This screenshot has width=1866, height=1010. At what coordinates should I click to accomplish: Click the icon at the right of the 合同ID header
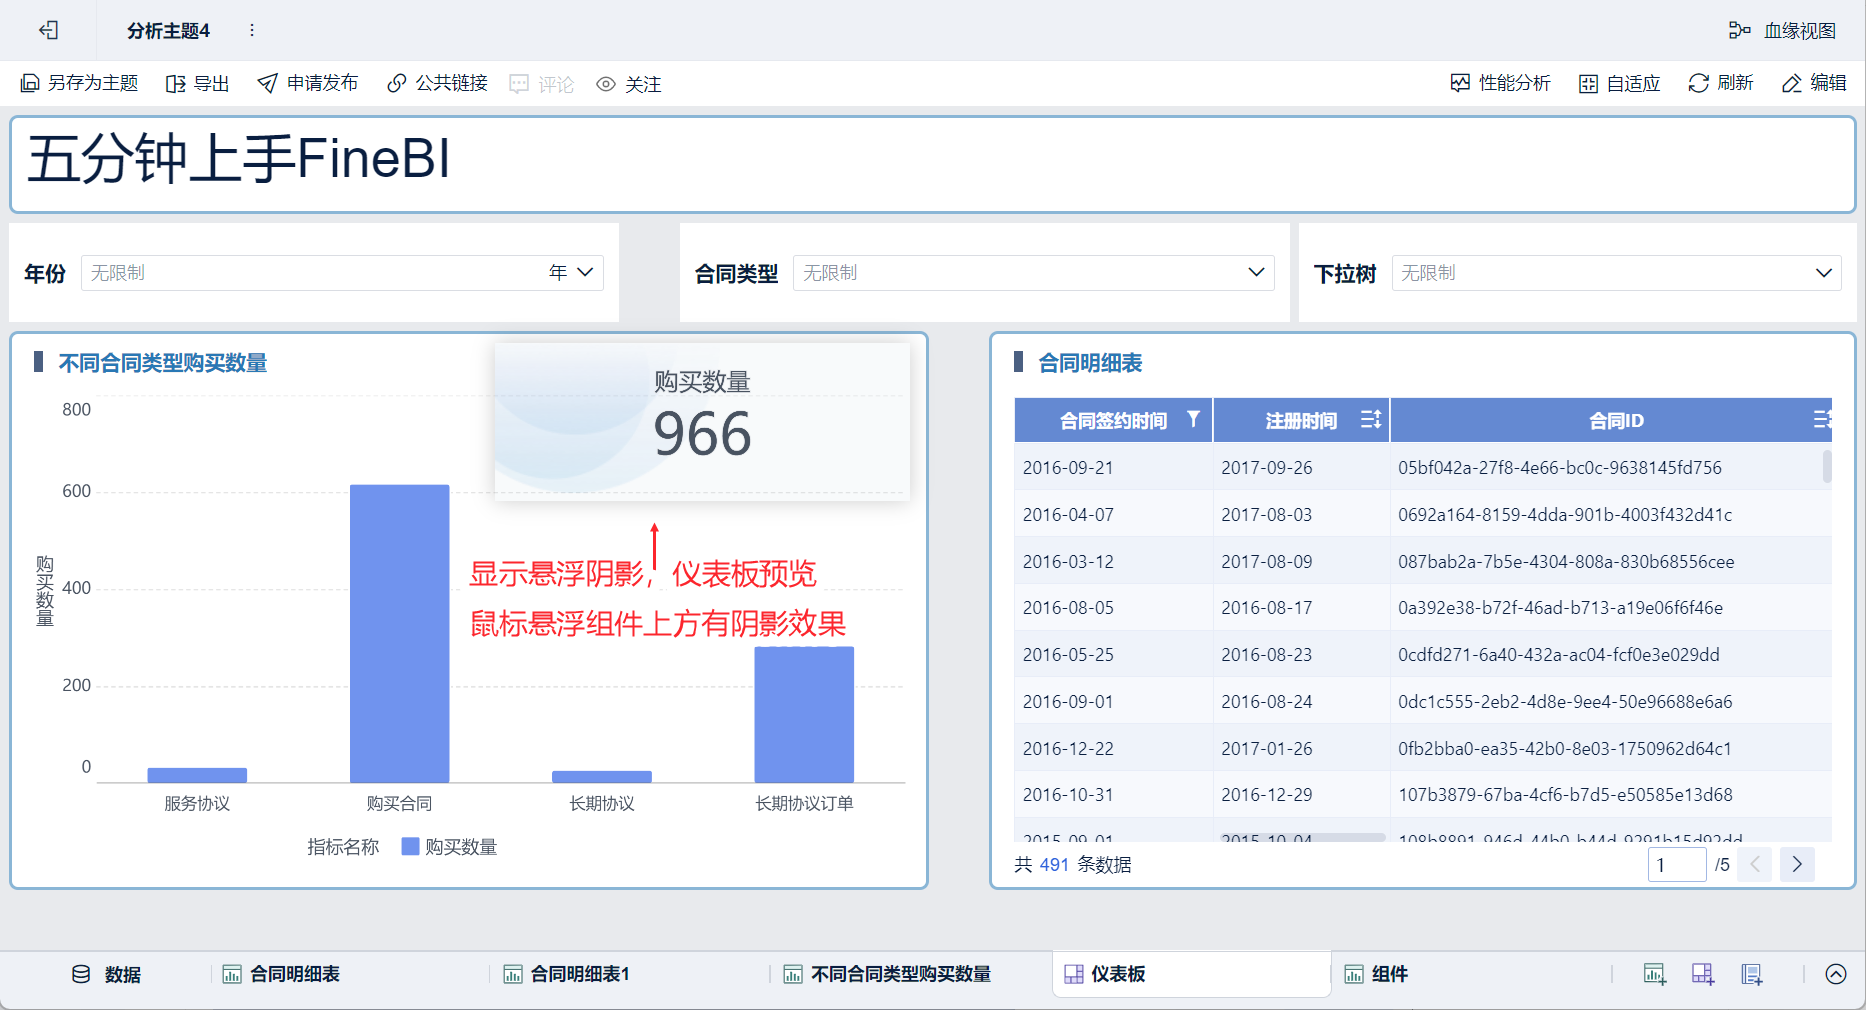coord(1822,419)
